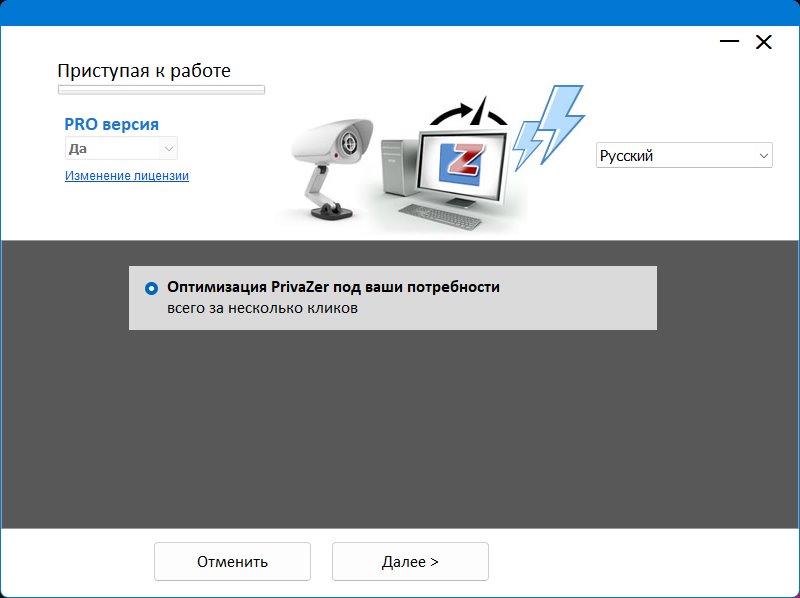The image size is (800, 598).
Task: Click the arrow of the "Да" combo box
Action: click(168, 149)
